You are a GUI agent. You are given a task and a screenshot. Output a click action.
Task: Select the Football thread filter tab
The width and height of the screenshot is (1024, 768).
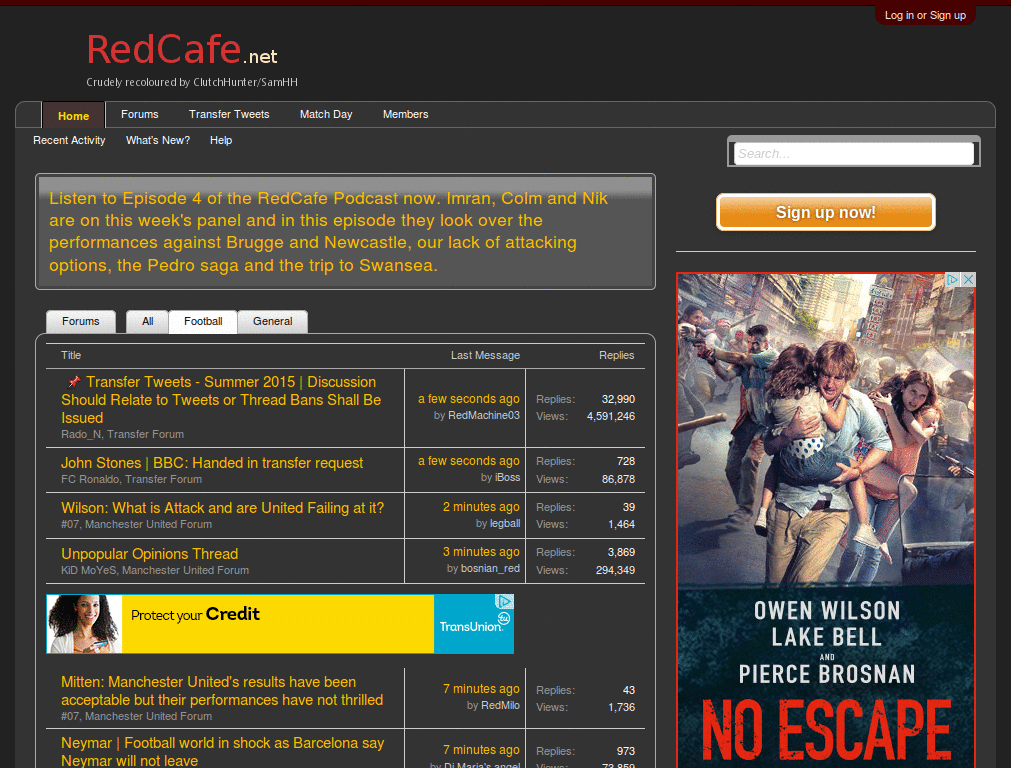coord(203,321)
